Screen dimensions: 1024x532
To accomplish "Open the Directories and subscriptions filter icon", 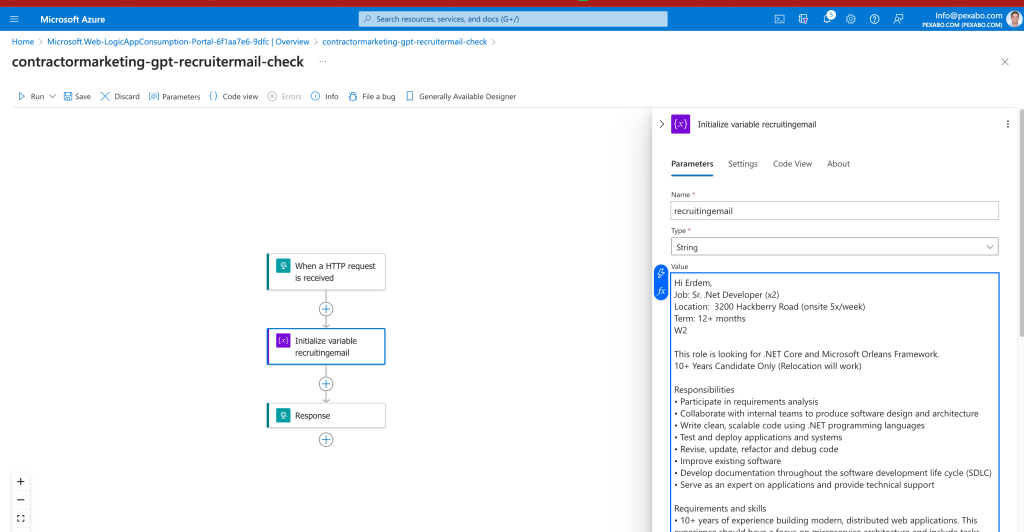I will click(x=803, y=20).
